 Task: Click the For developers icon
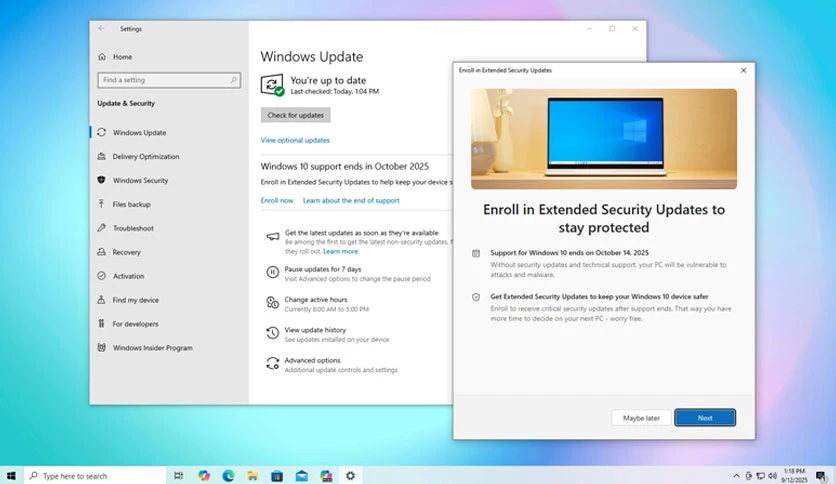point(101,324)
